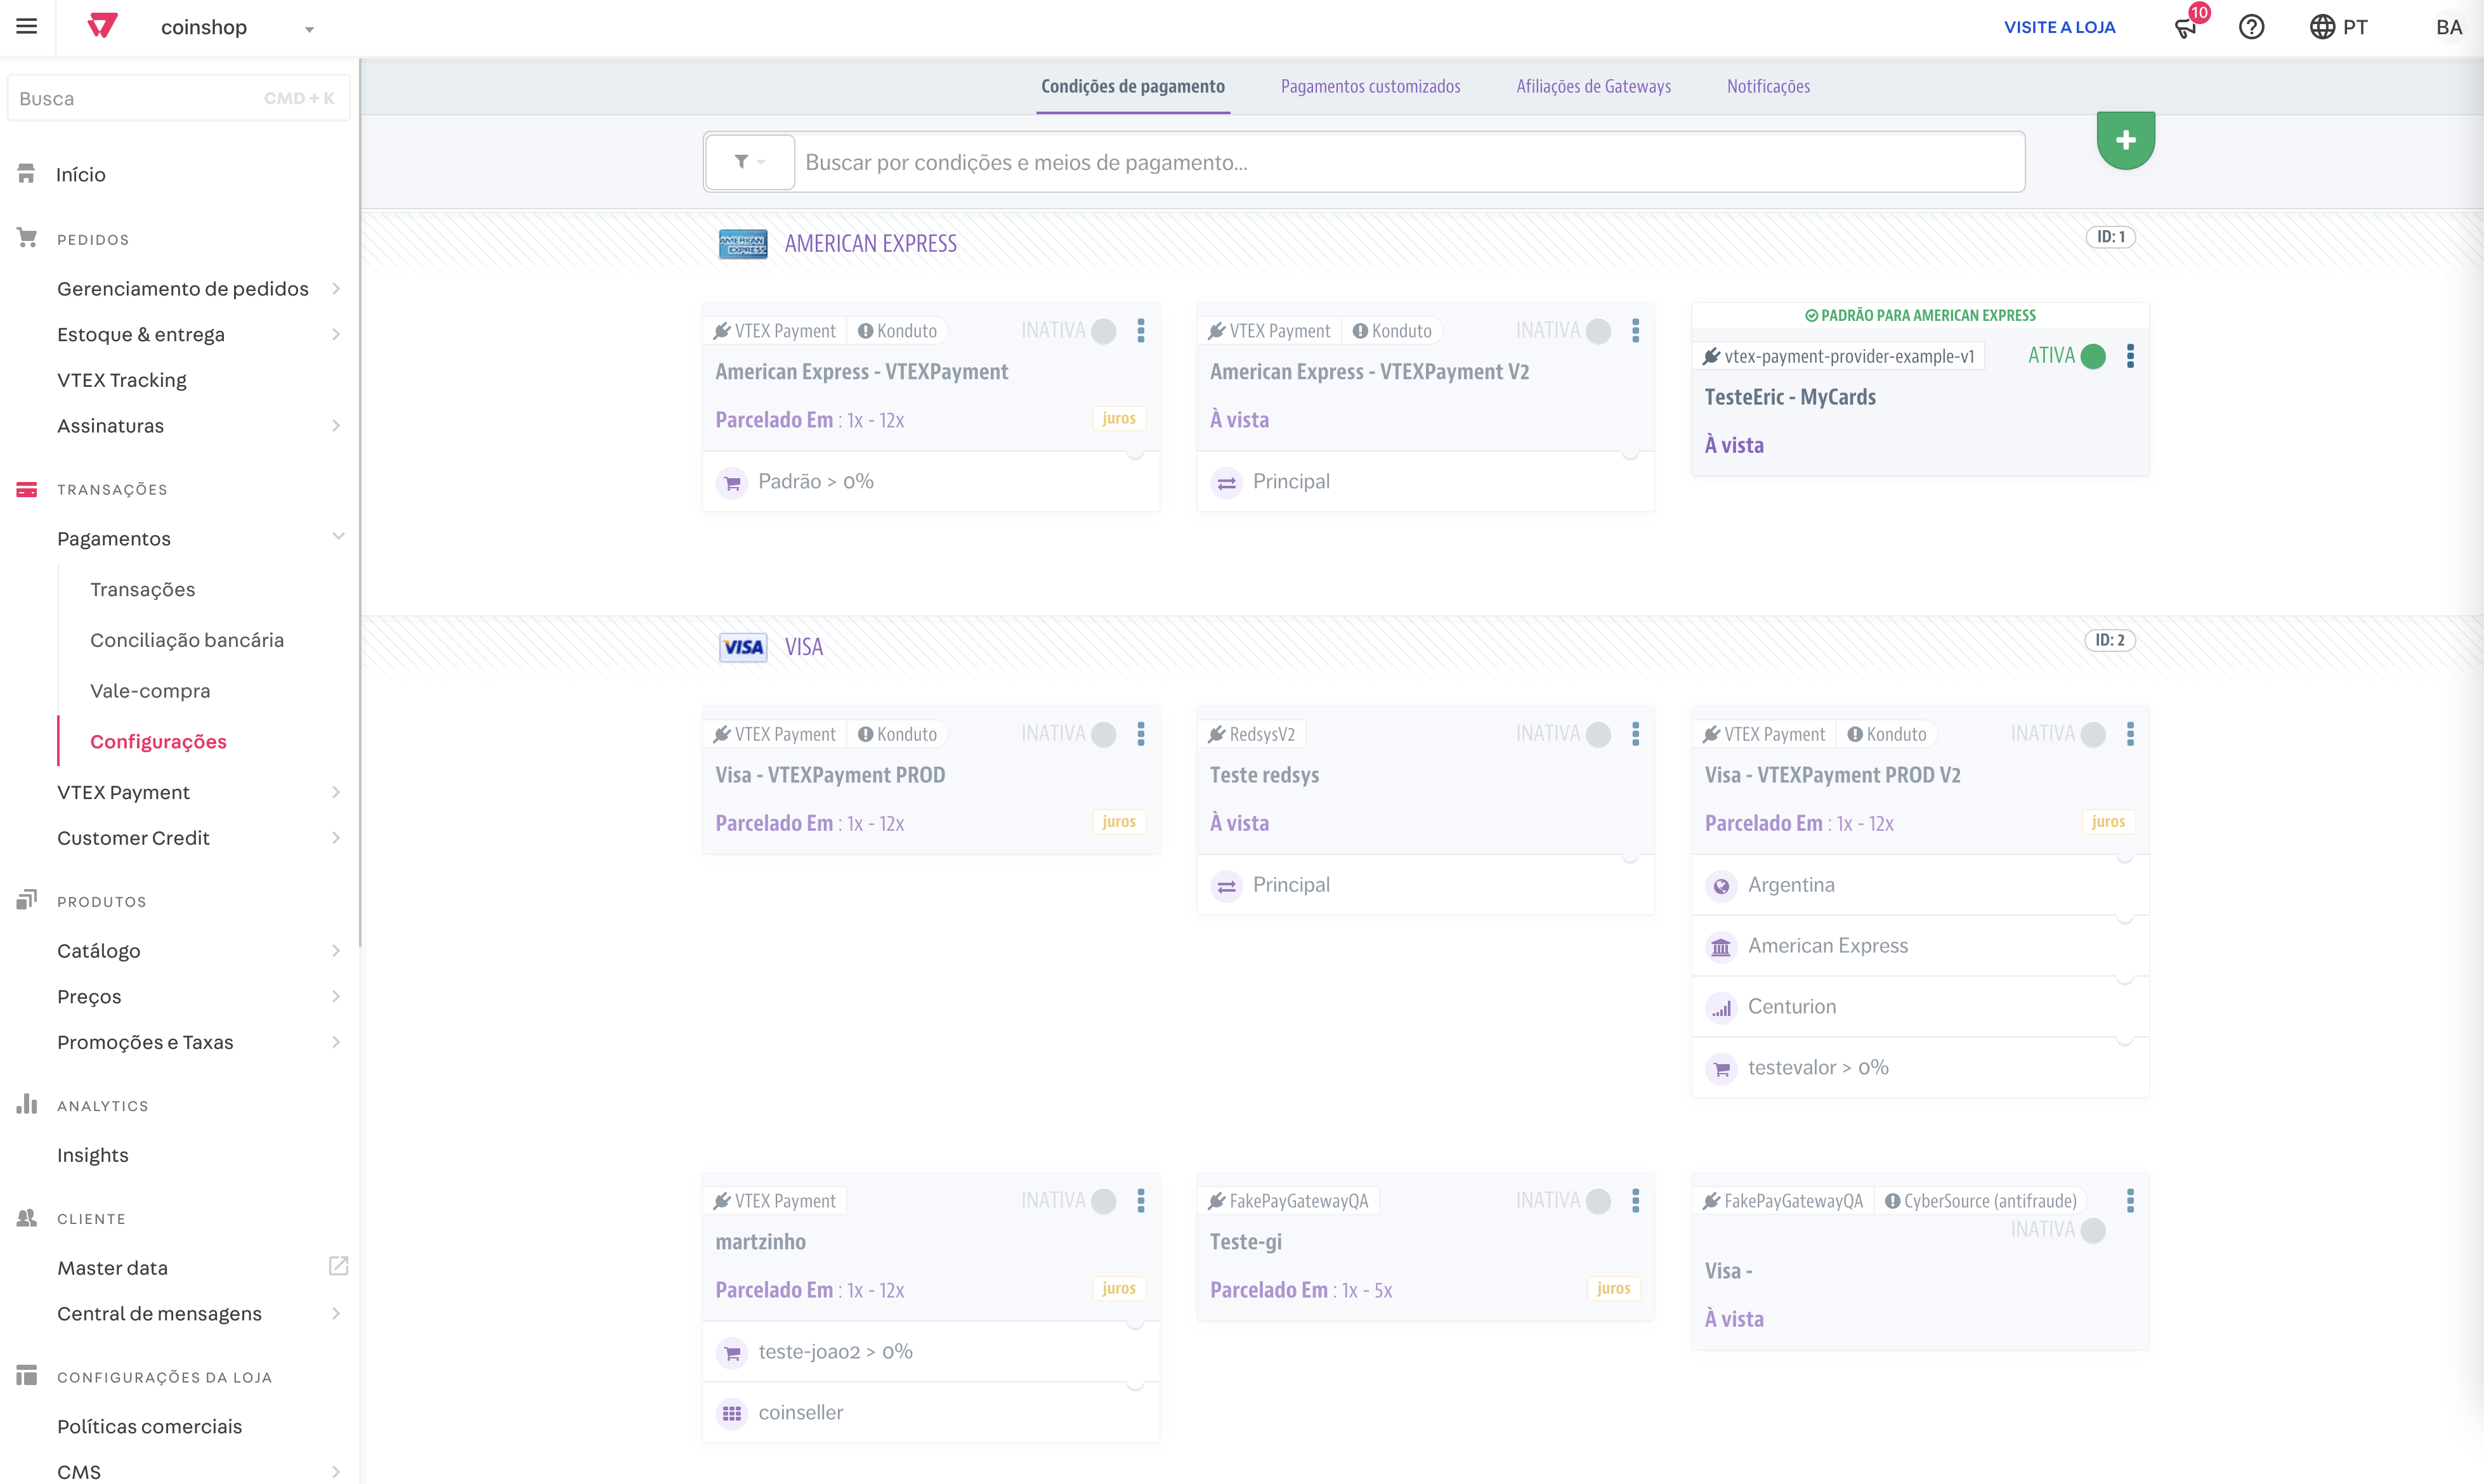
Task: Disable the TesteEric - MyCards ATIVA toggle
Action: [2093, 356]
